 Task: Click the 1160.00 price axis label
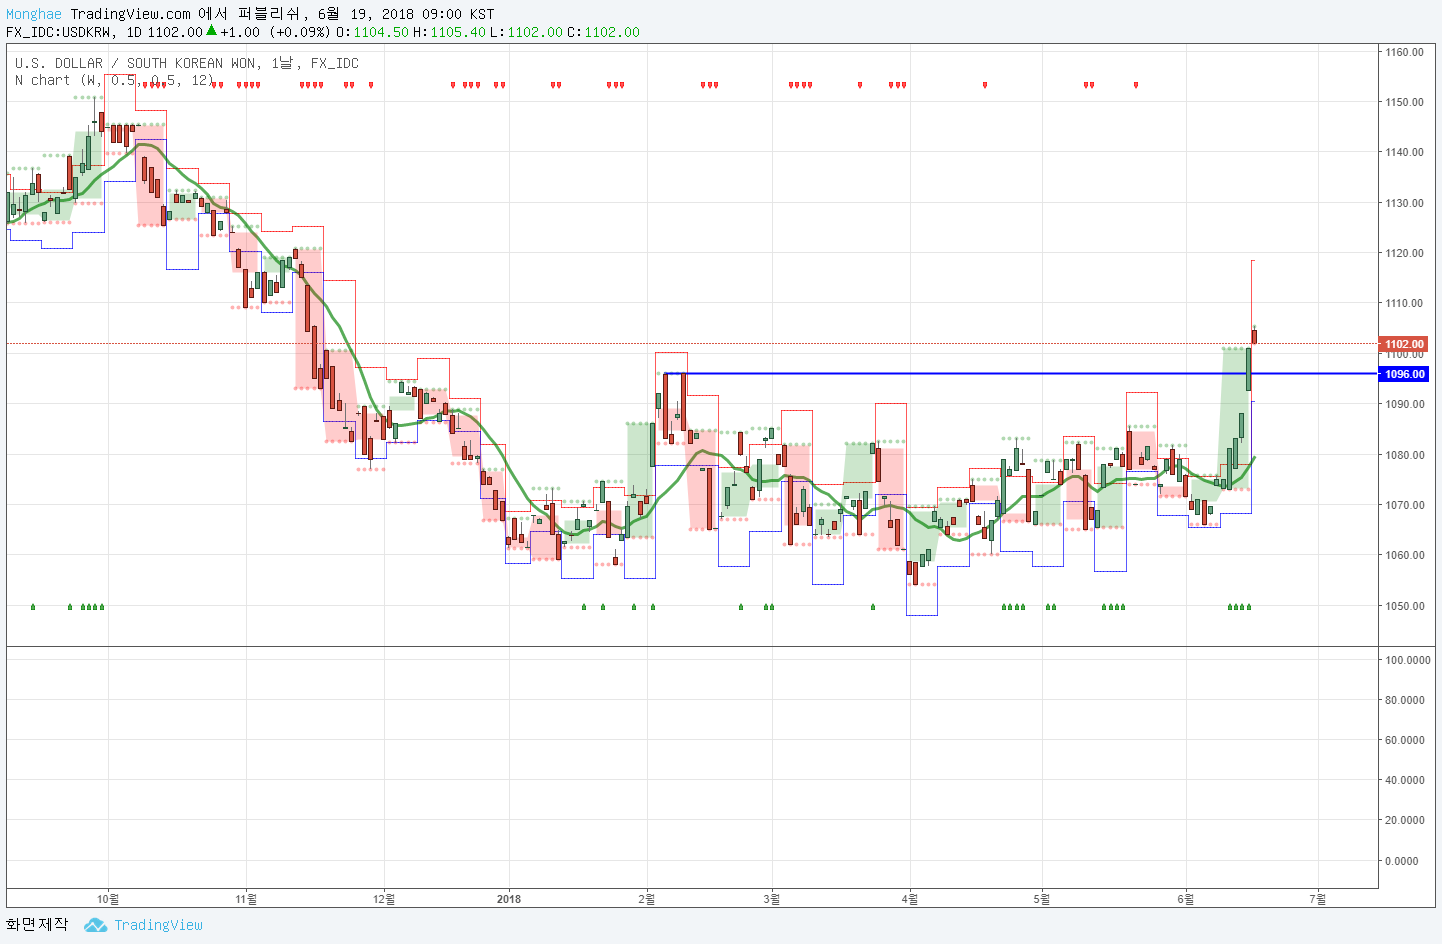(x=1404, y=52)
